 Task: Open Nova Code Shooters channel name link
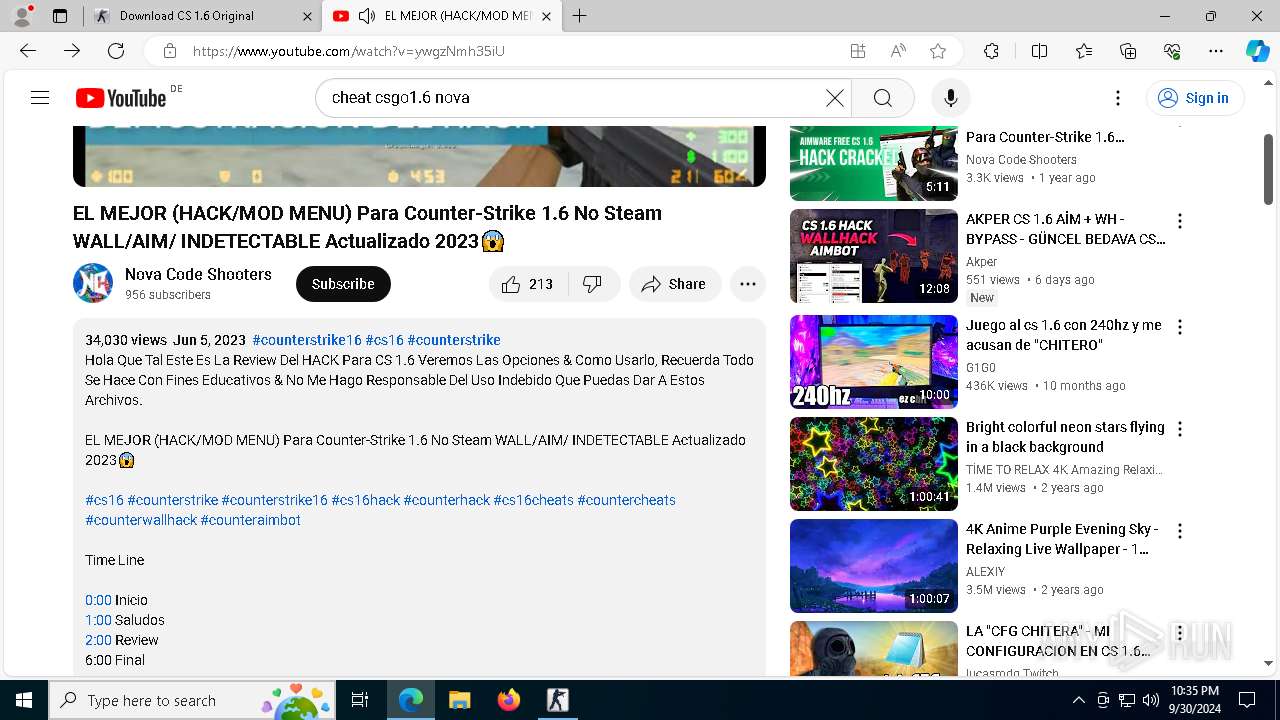pos(198,274)
